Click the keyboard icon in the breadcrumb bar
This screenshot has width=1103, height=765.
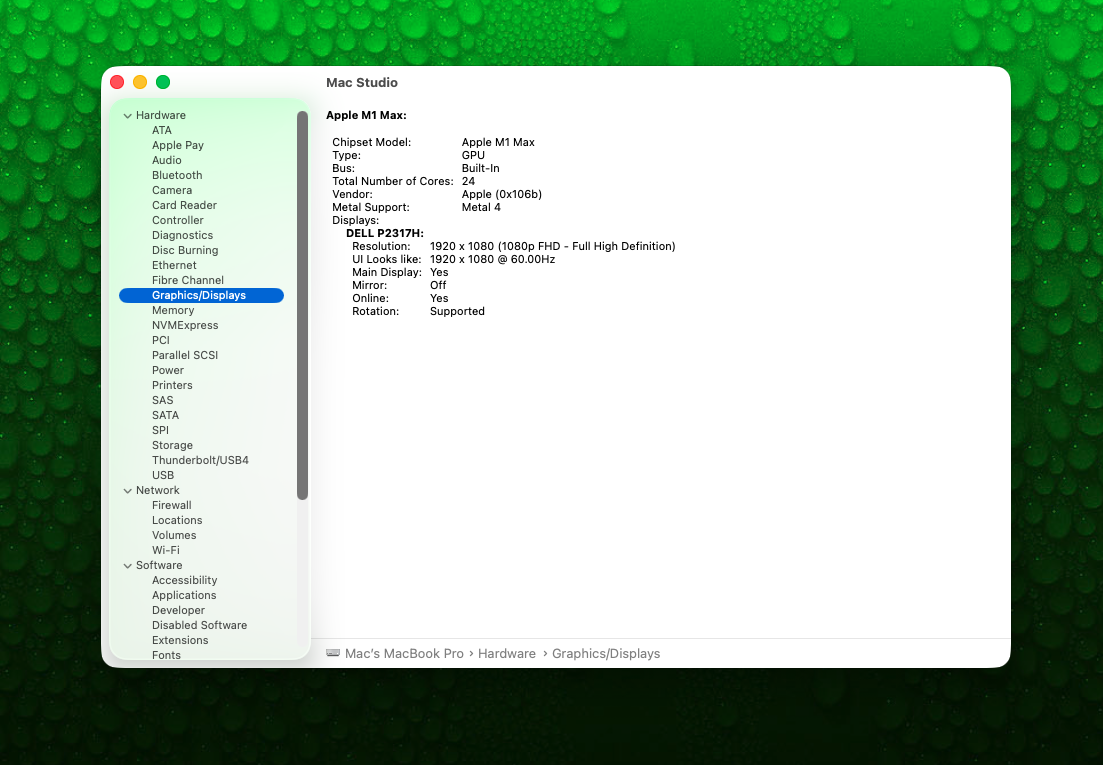(x=333, y=653)
